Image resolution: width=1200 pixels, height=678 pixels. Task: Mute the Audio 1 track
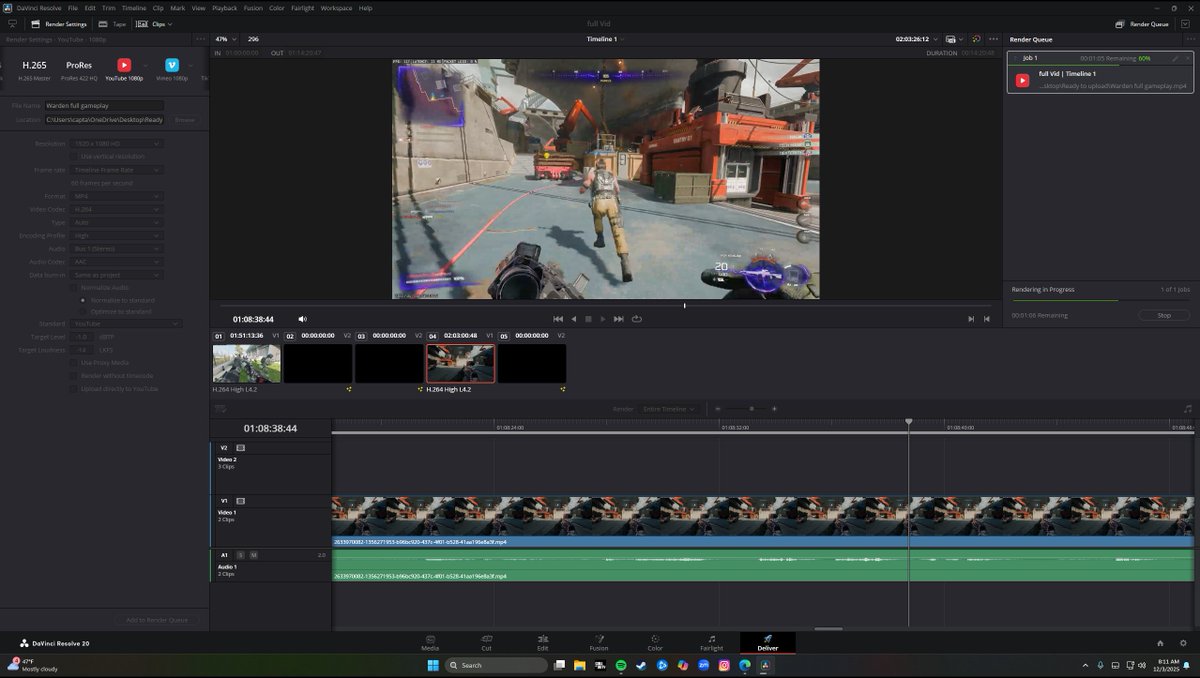[x=253, y=554]
